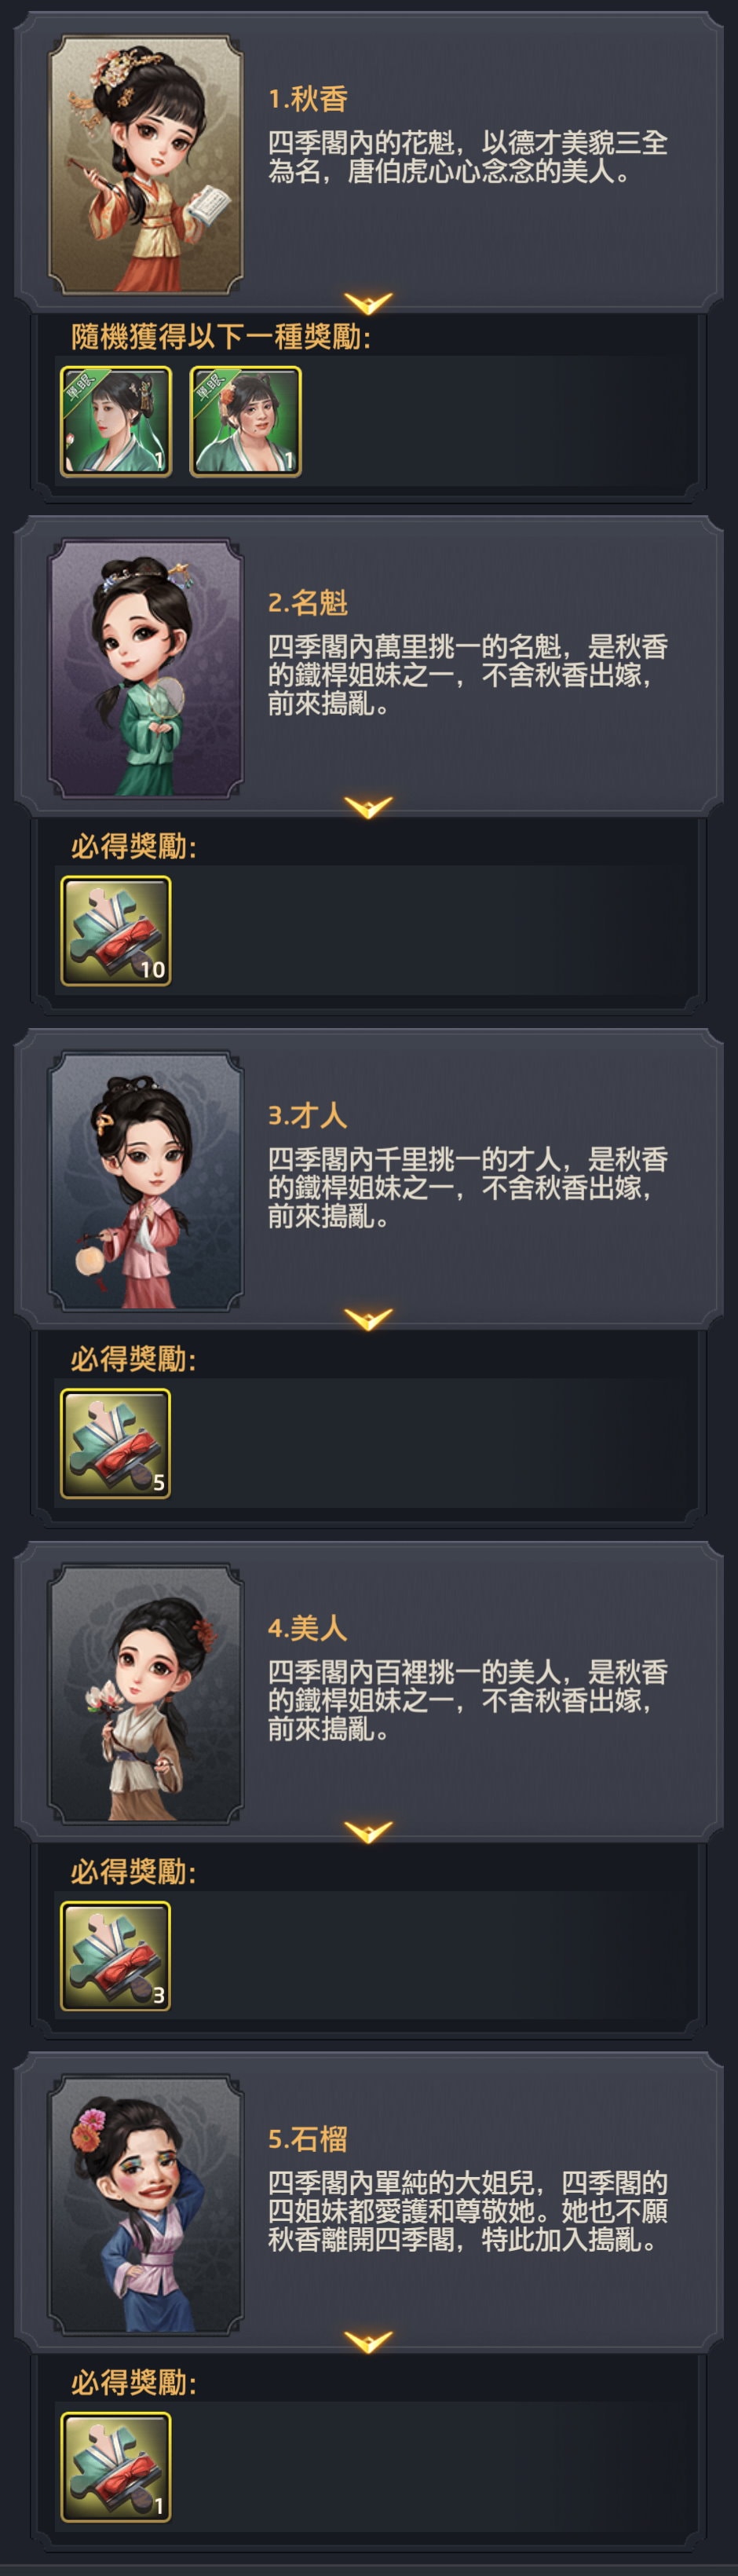The height and width of the screenshot is (2576, 738).
Task: View 秋香 character portrait
Action: [x=146, y=165]
